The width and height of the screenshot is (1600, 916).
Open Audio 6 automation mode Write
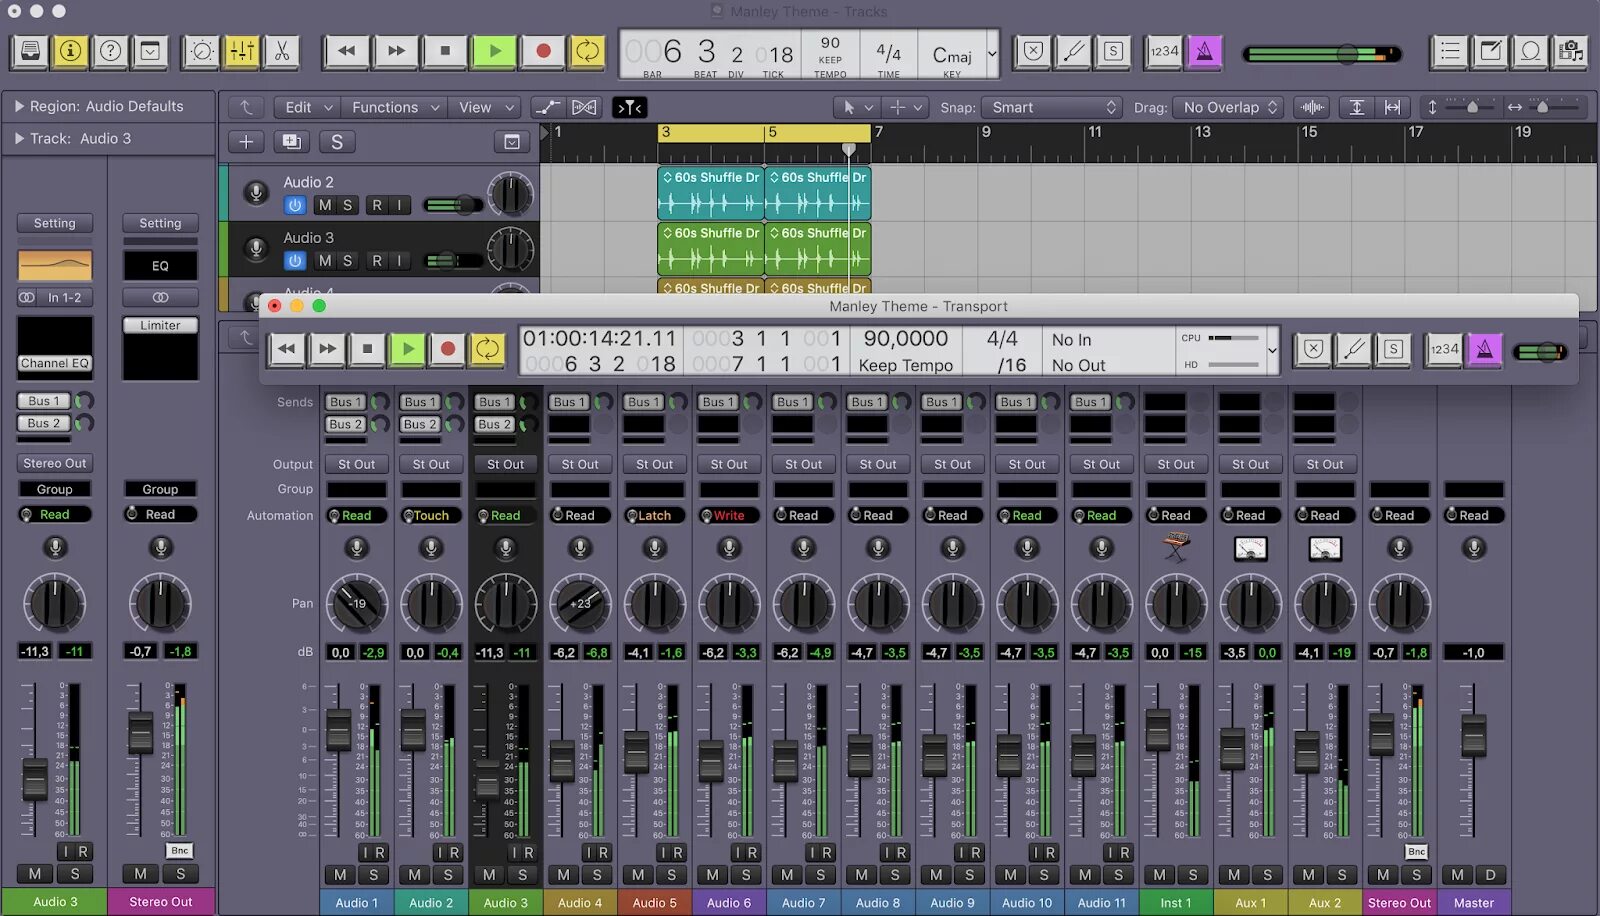click(x=729, y=515)
